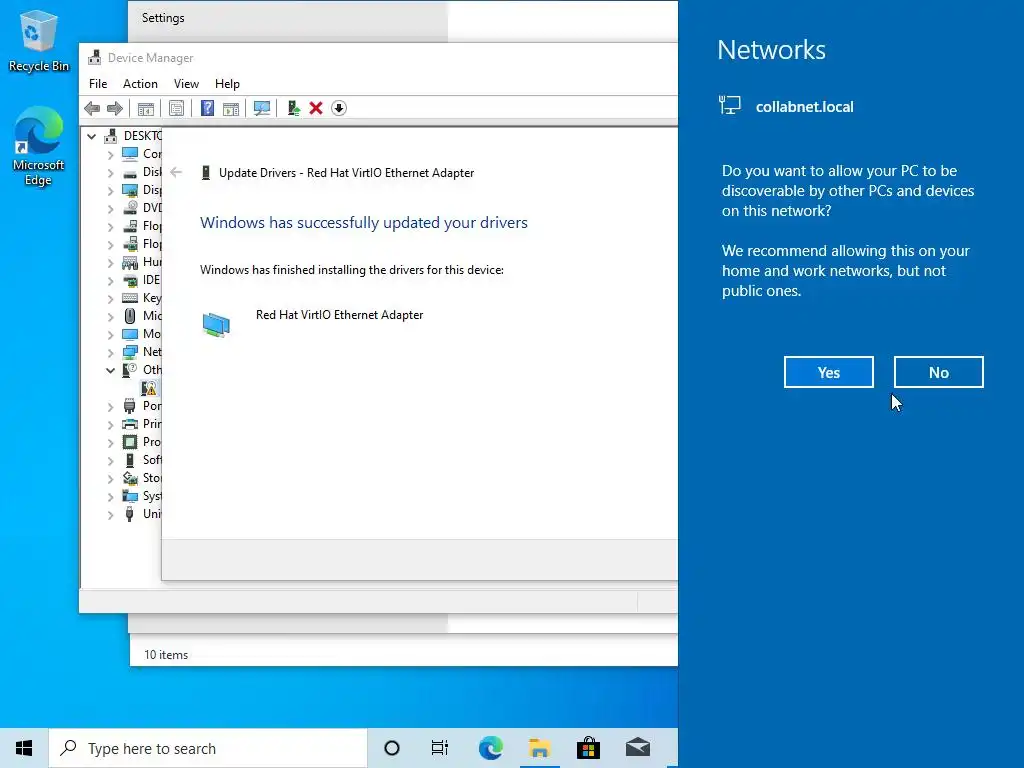Click No to decline network discovery

(938, 372)
